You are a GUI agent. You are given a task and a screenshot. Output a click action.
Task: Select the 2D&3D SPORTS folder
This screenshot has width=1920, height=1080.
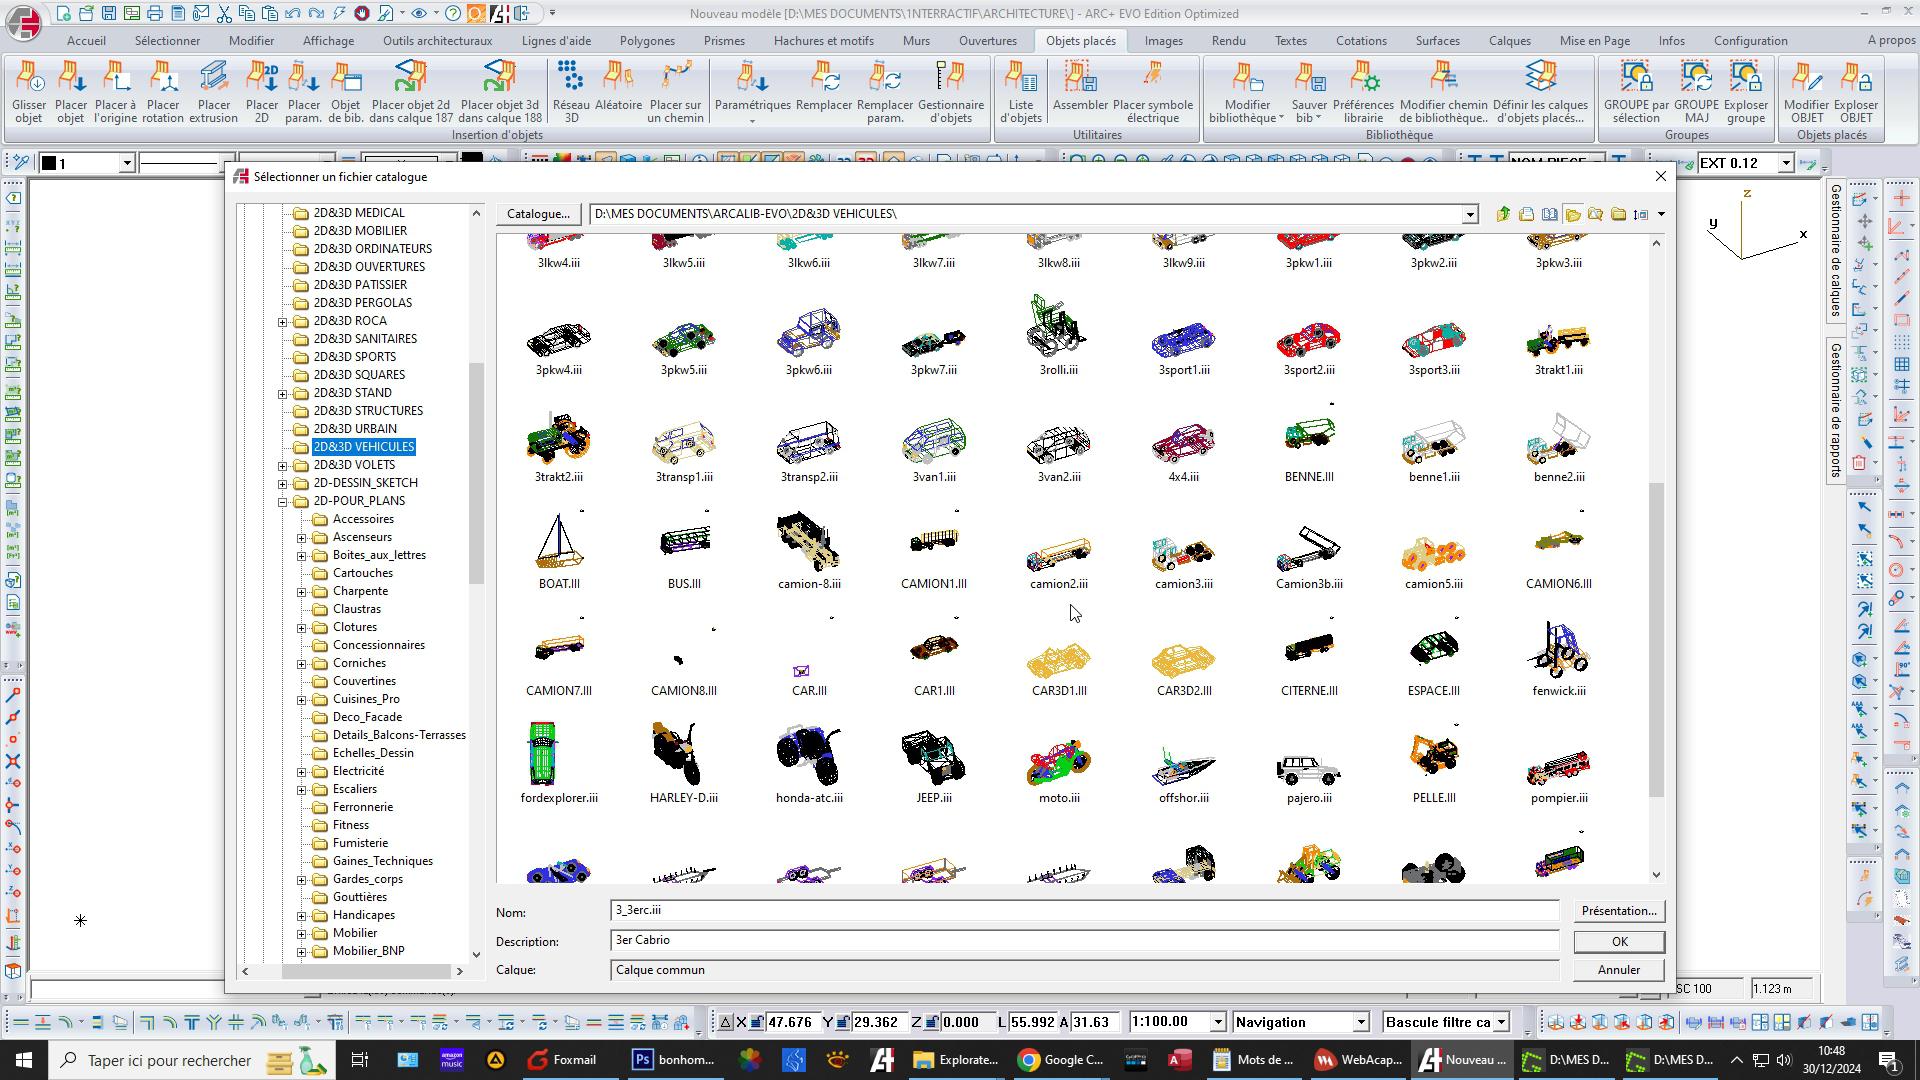(x=354, y=357)
